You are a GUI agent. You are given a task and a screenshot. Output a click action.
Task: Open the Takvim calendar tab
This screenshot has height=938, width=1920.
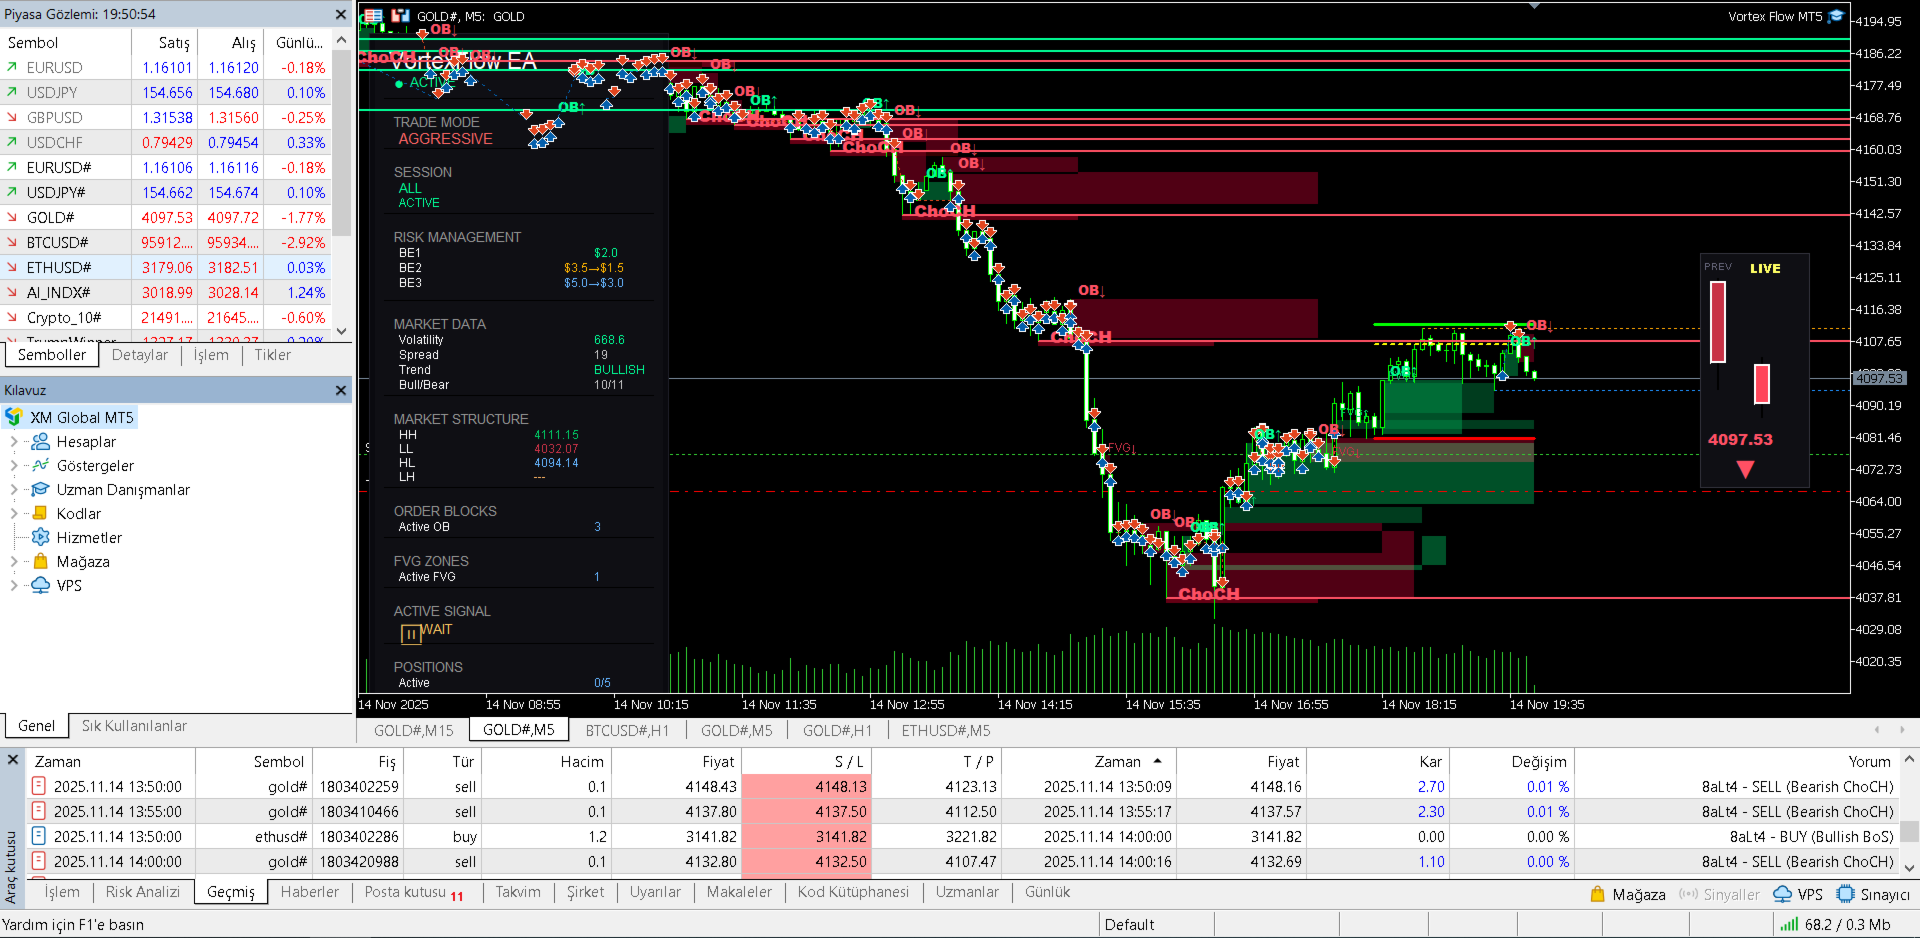(518, 892)
